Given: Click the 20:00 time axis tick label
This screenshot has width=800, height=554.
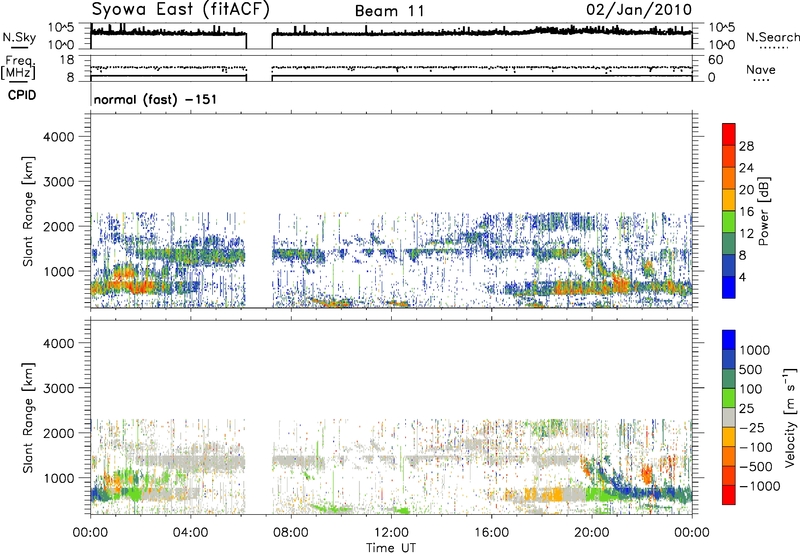Looking at the screenshot, I should click(x=592, y=533).
